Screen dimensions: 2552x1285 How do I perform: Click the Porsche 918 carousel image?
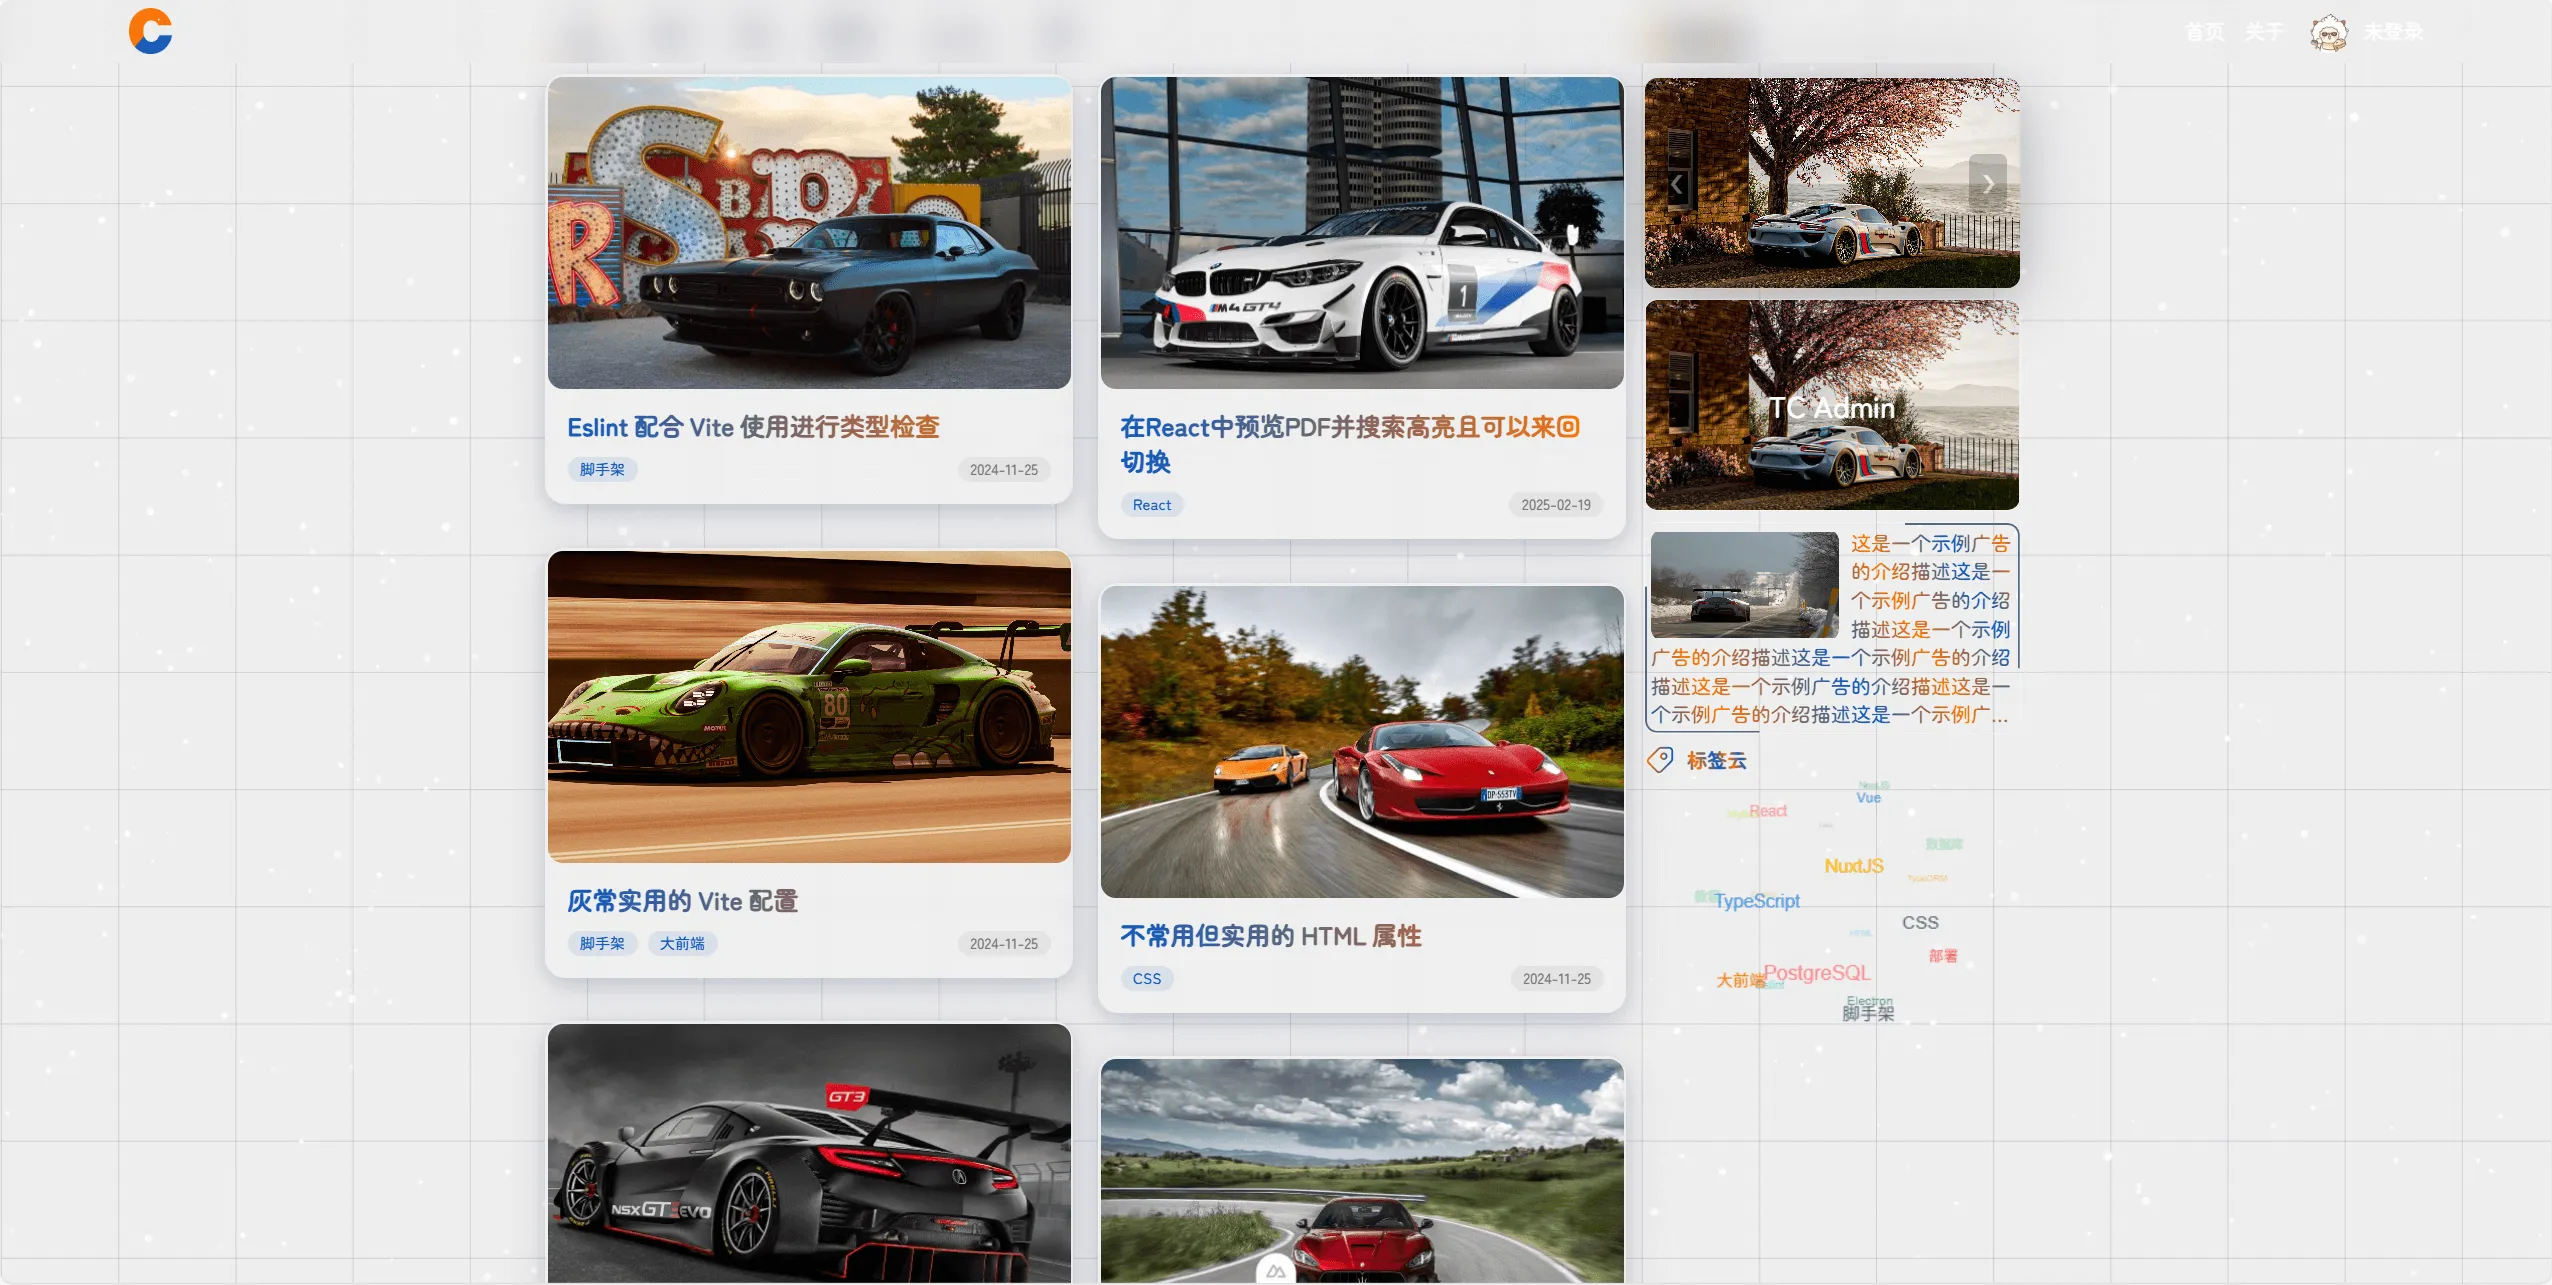coord(1832,183)
